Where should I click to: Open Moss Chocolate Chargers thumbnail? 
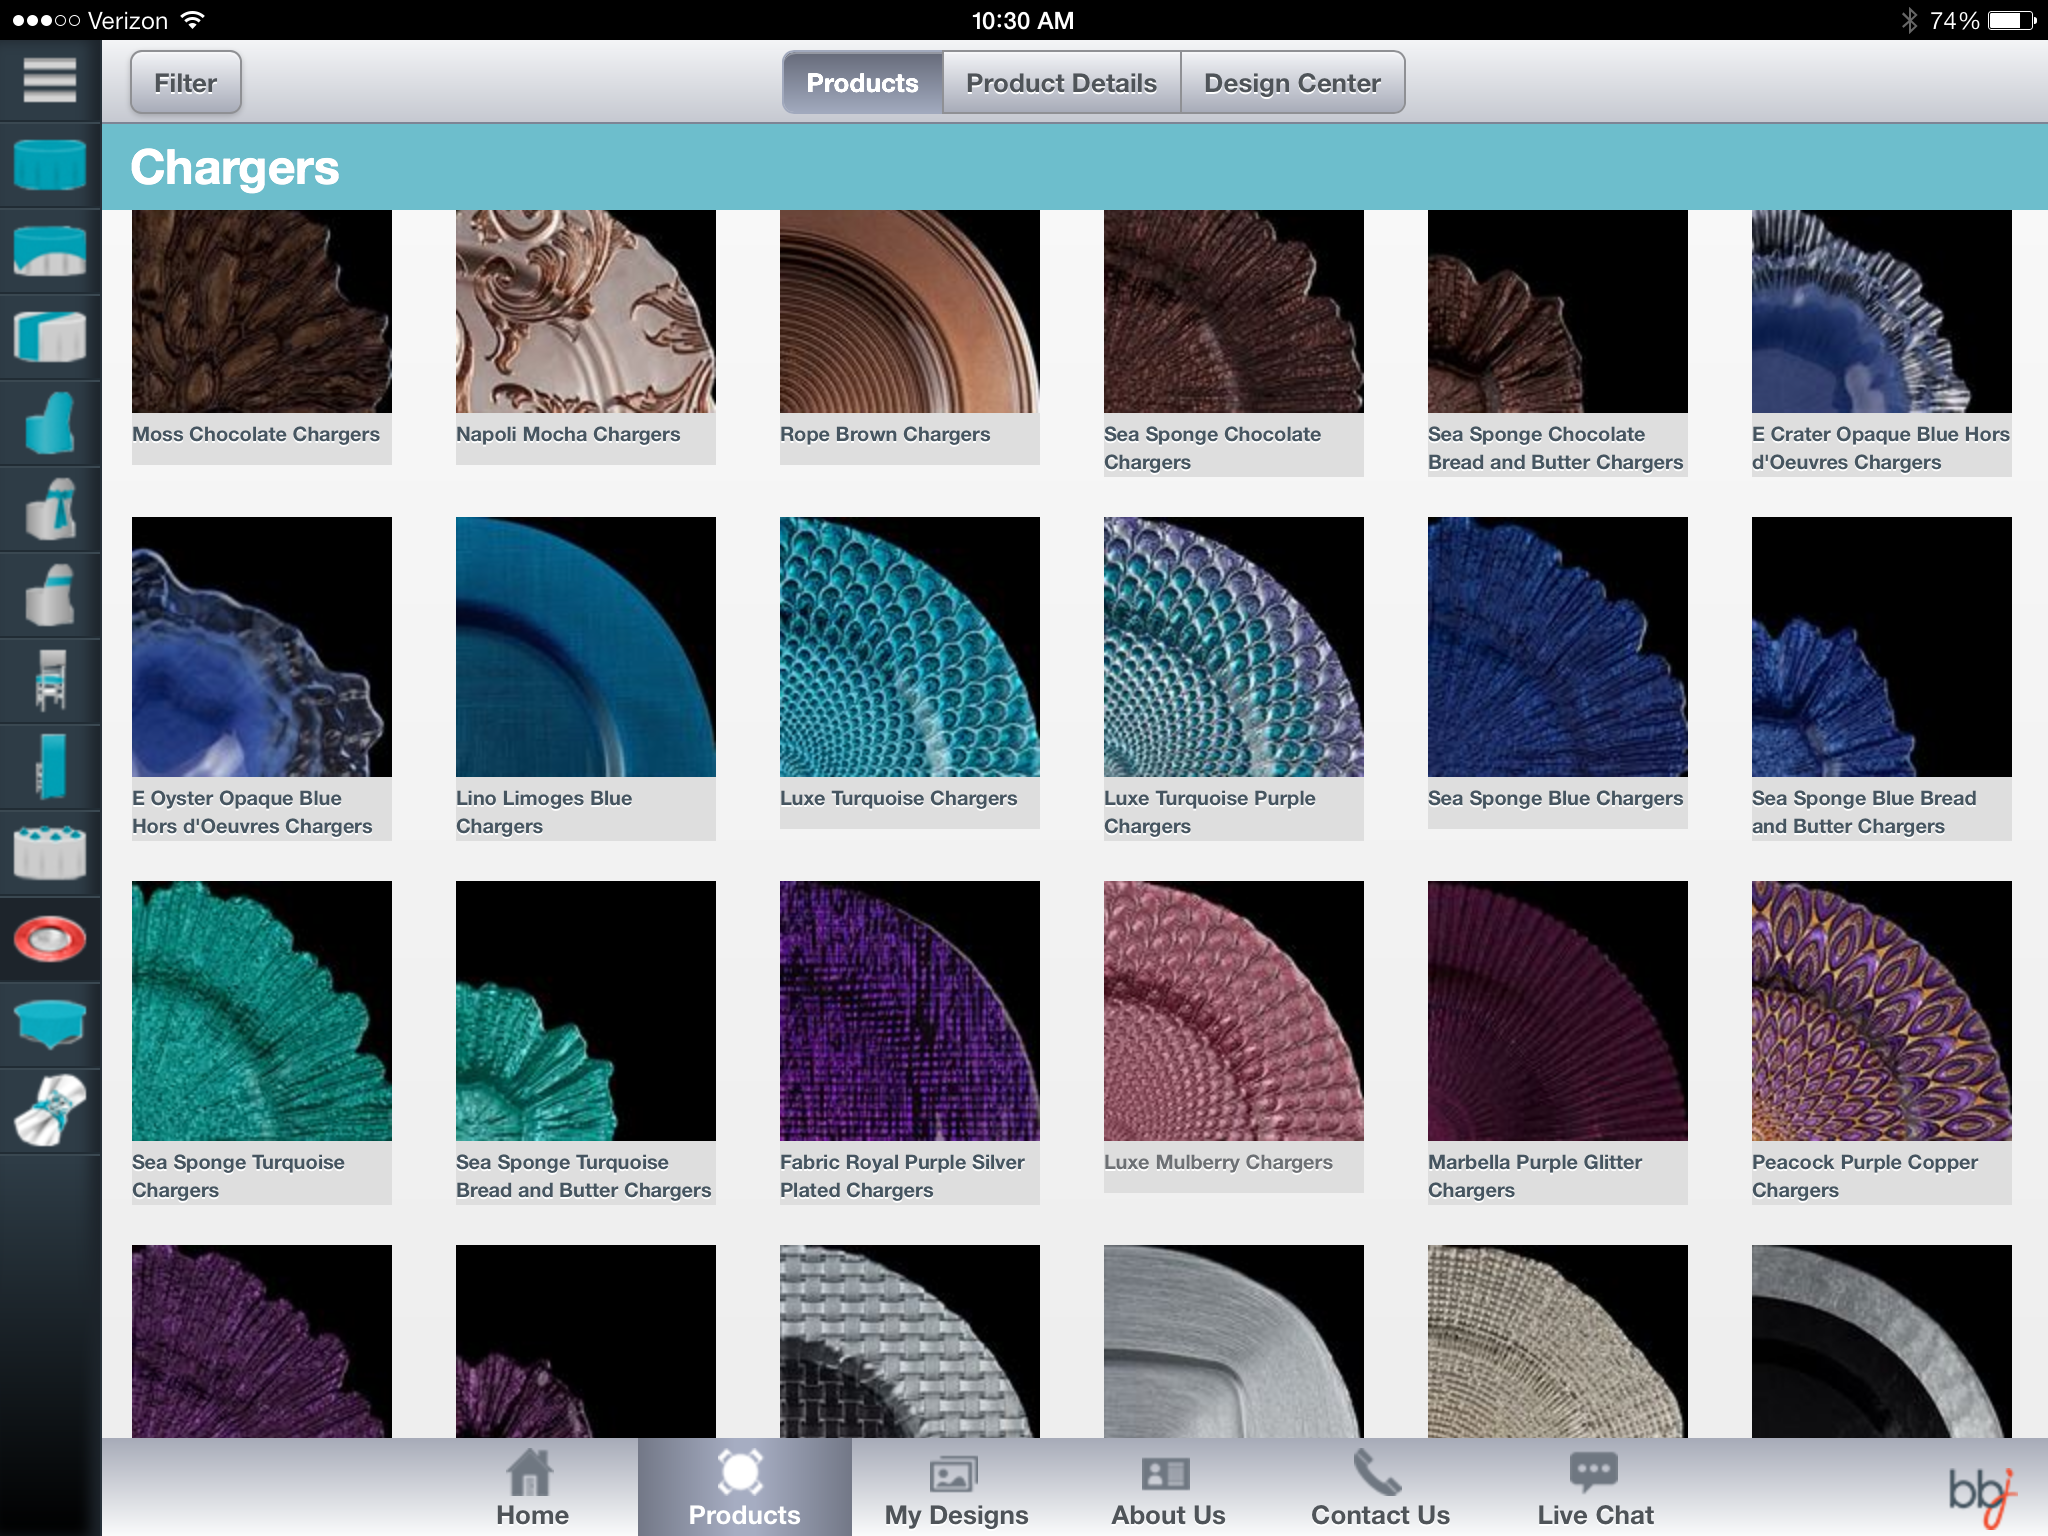pyautogui.click(x=262, y=311)
